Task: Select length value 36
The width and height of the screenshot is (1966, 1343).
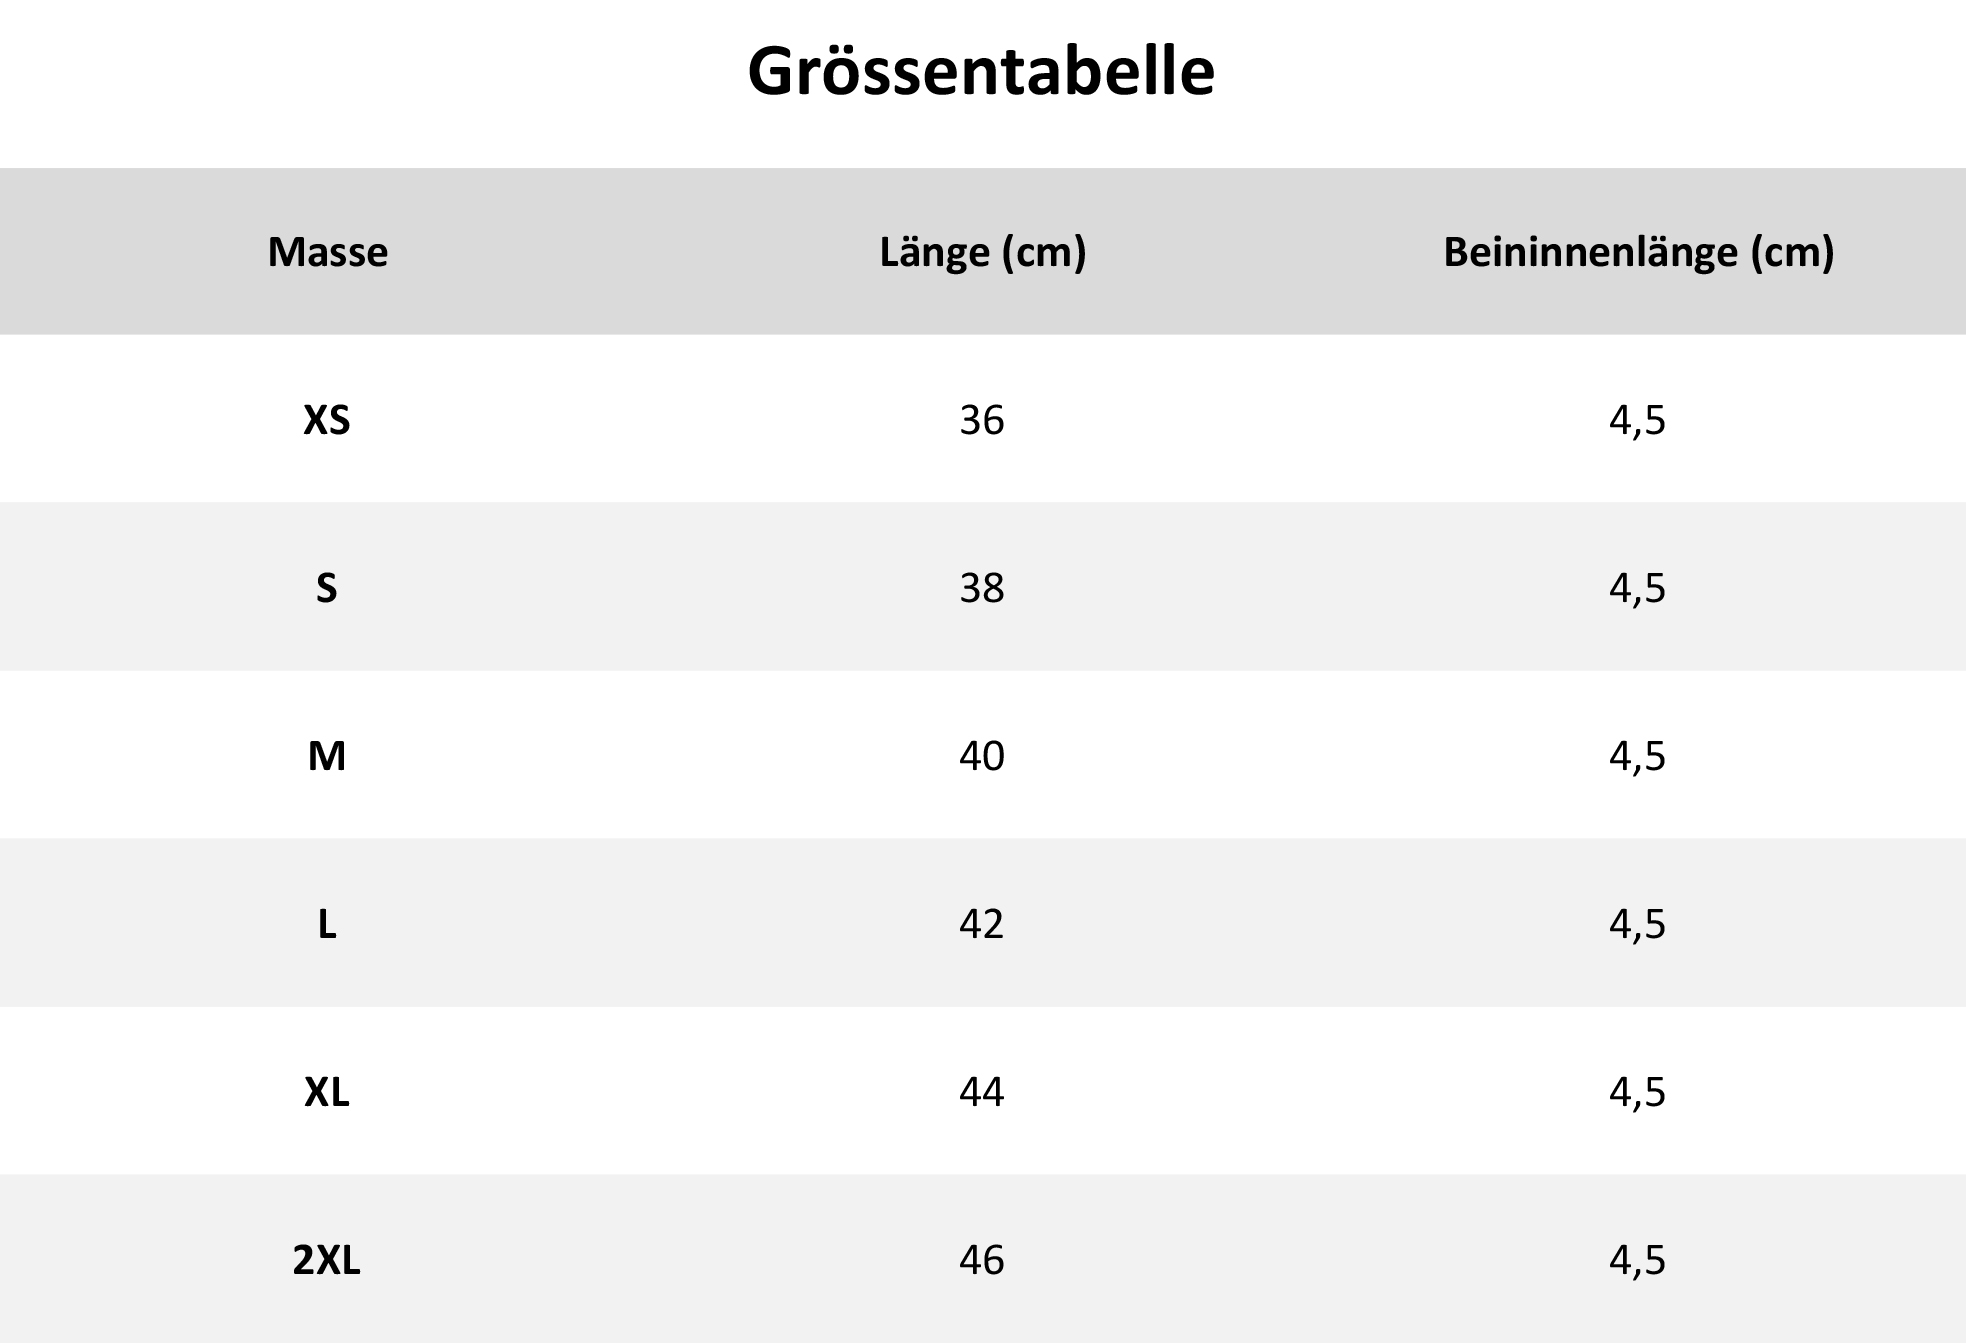Action: [x=982, y=420]
